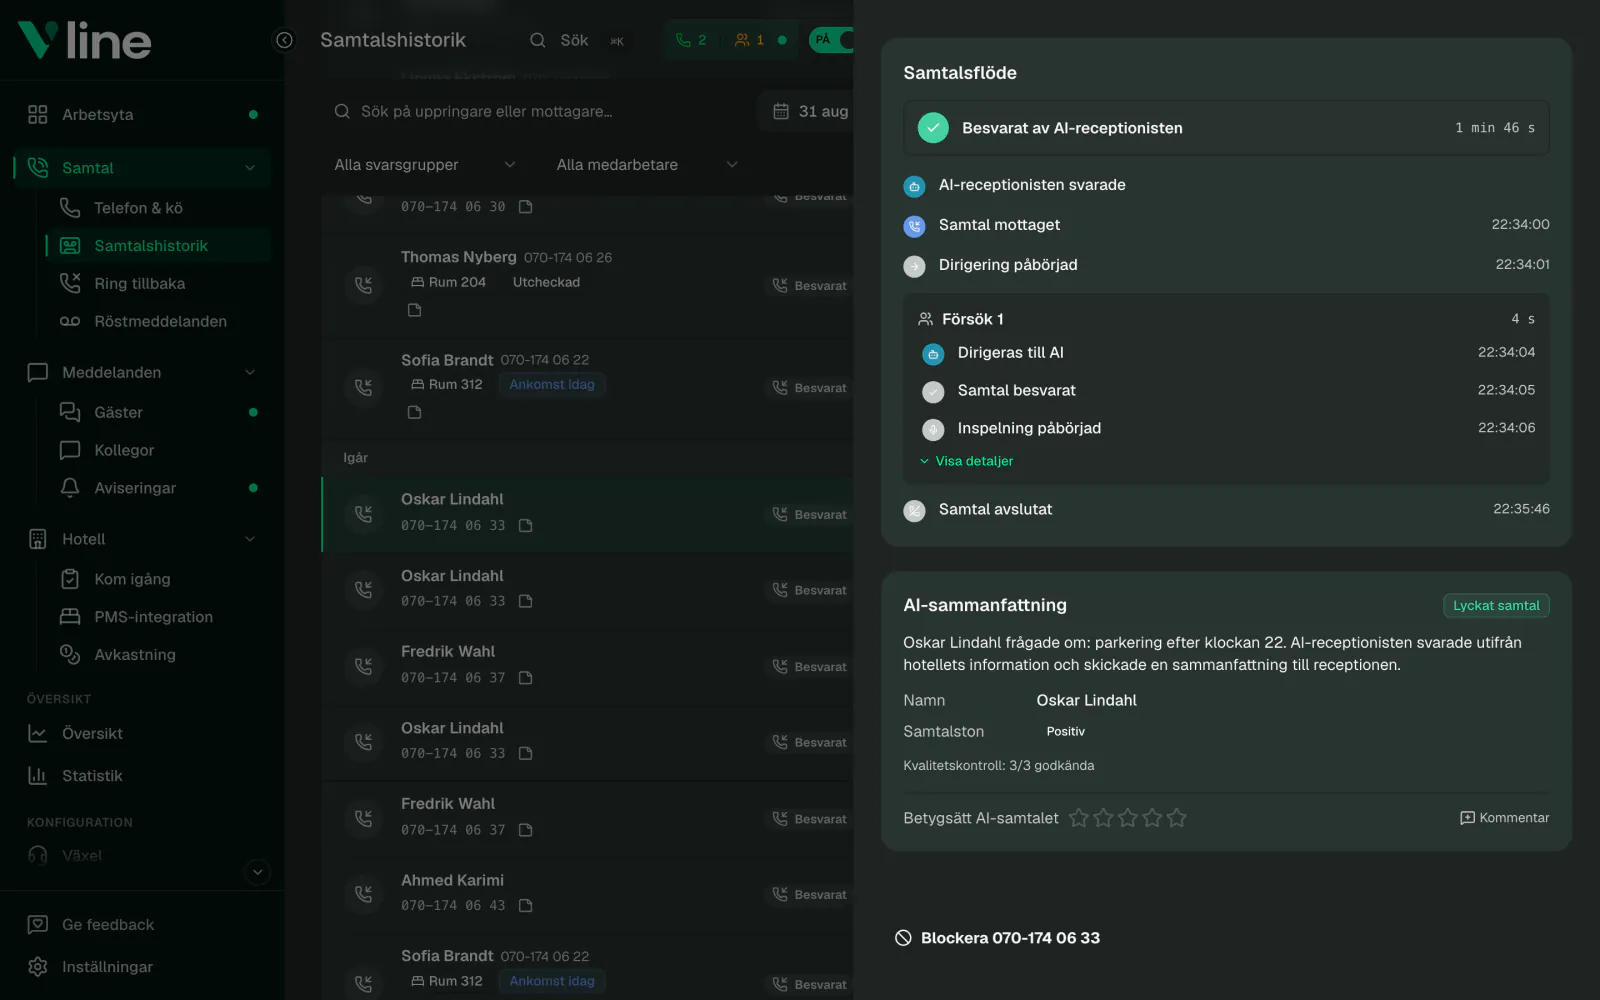Click the Kom igång checklist icon
This screenshot has width=1600, height=1000.
coord(70,579)
